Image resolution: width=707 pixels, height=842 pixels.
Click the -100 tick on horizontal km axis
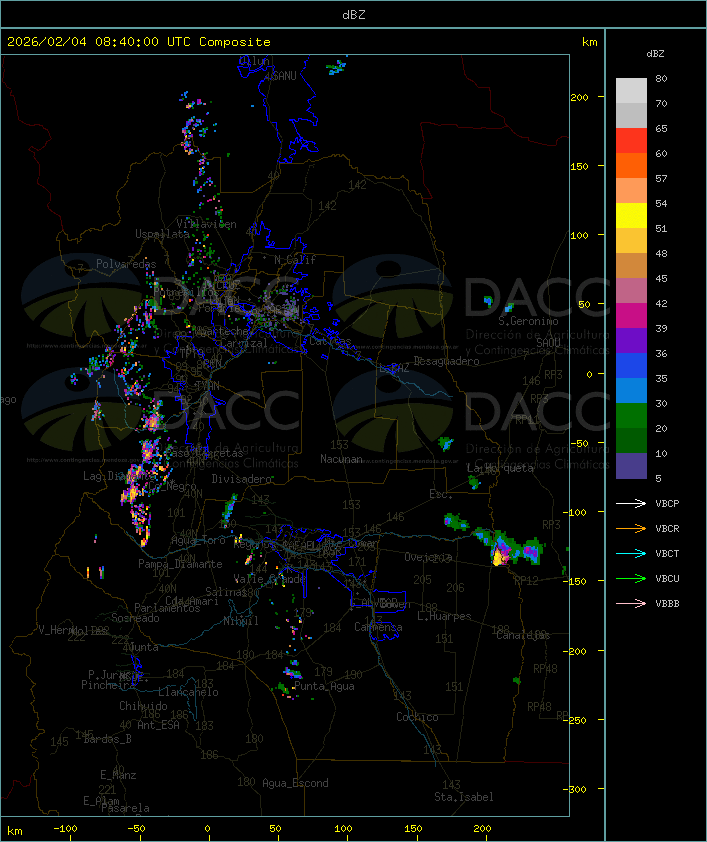pos(65,829)
